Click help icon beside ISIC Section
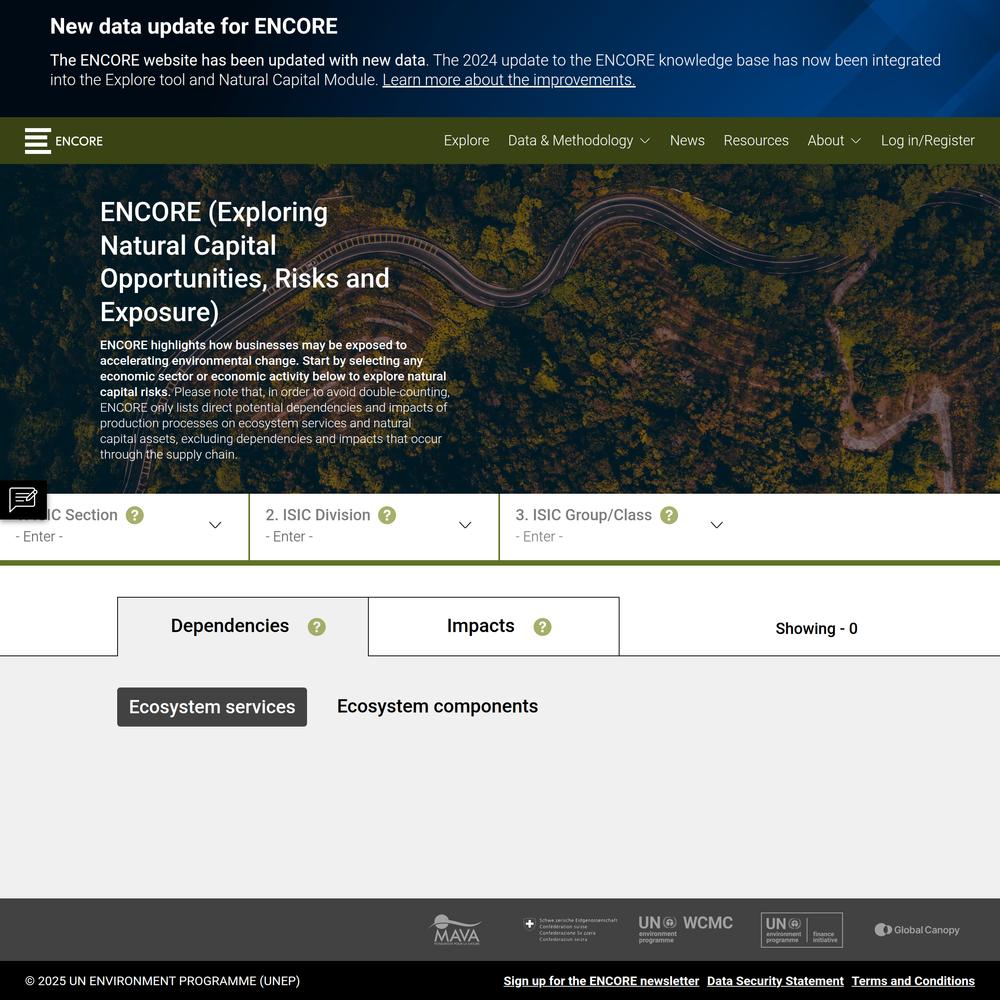This screenshot has width=1000, height=1000. point(135,515)
